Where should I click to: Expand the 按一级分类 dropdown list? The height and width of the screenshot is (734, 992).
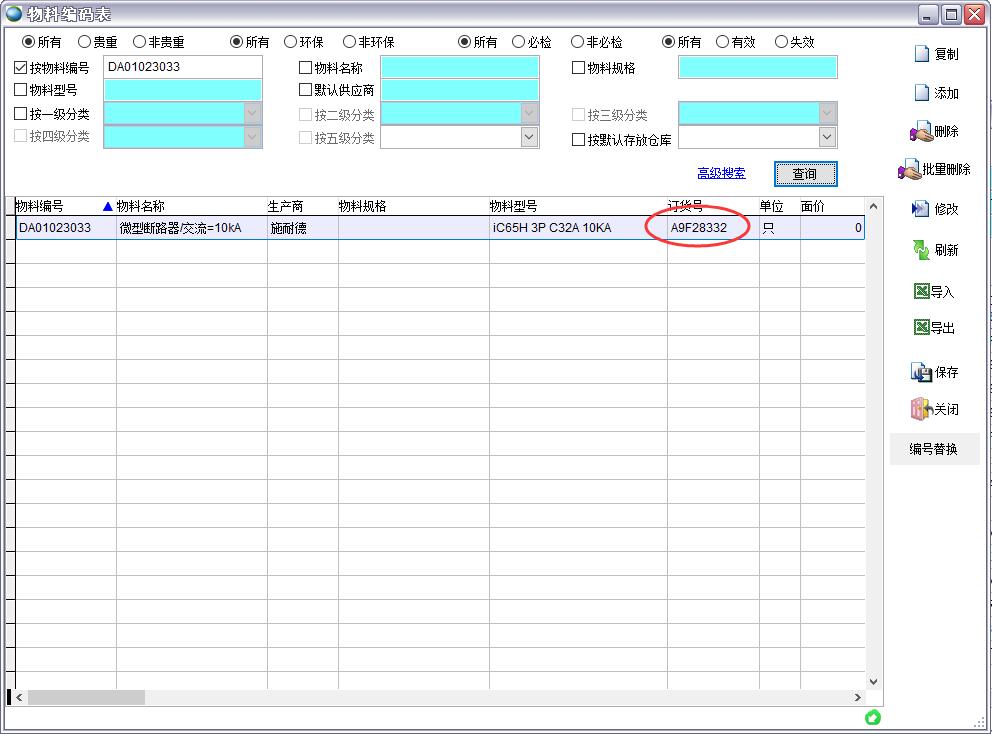click(252, 114)
